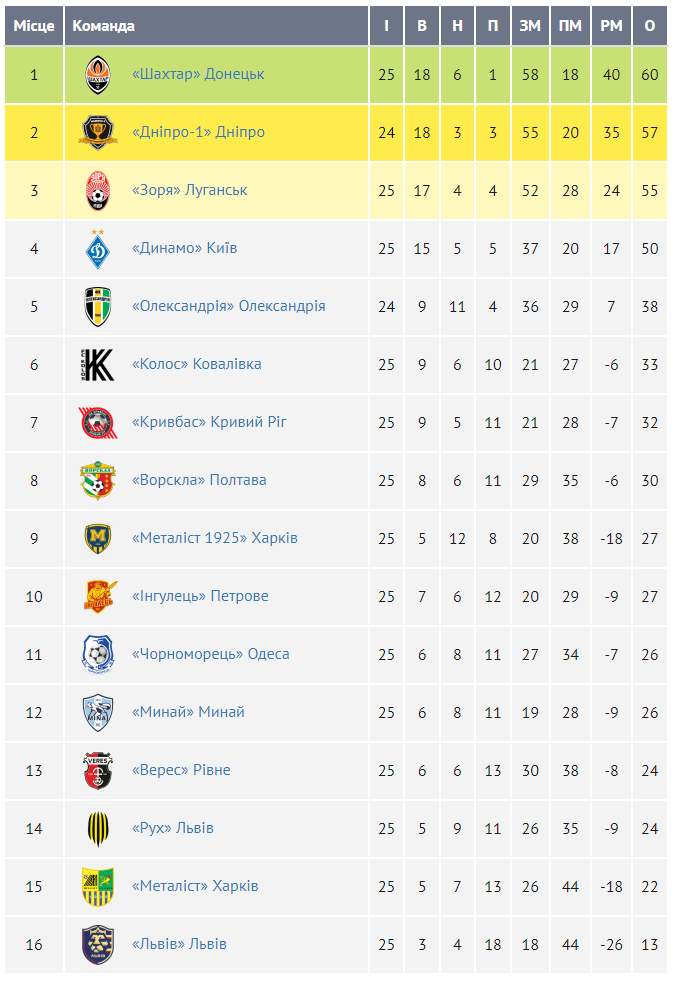This screenshot has height=983, width=677.
Task: Click the Dynamo Kyiv club emblem
Action: (98, 249)
